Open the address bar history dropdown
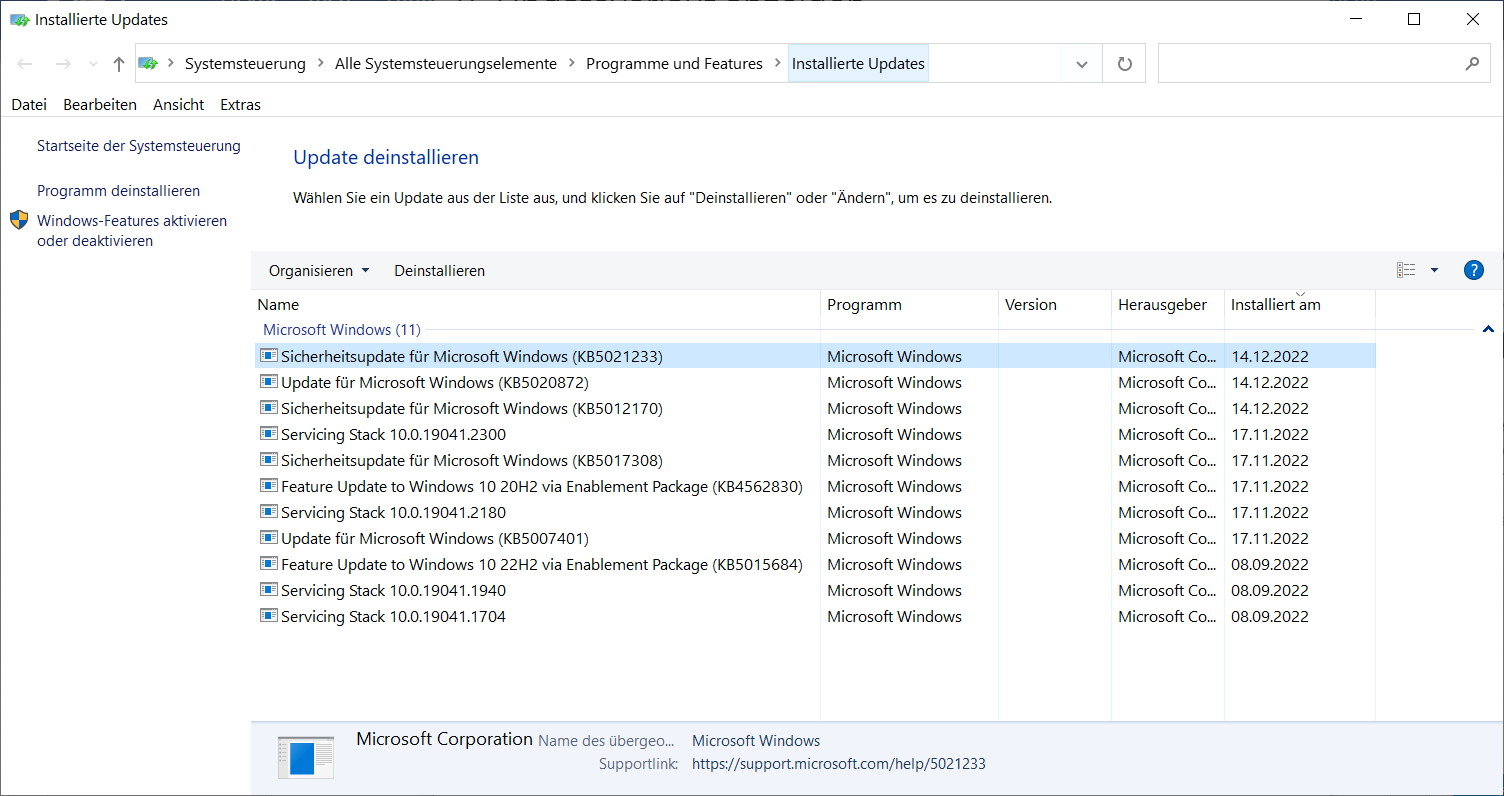The image size is (1504, 796). (x=1081, y=64)
